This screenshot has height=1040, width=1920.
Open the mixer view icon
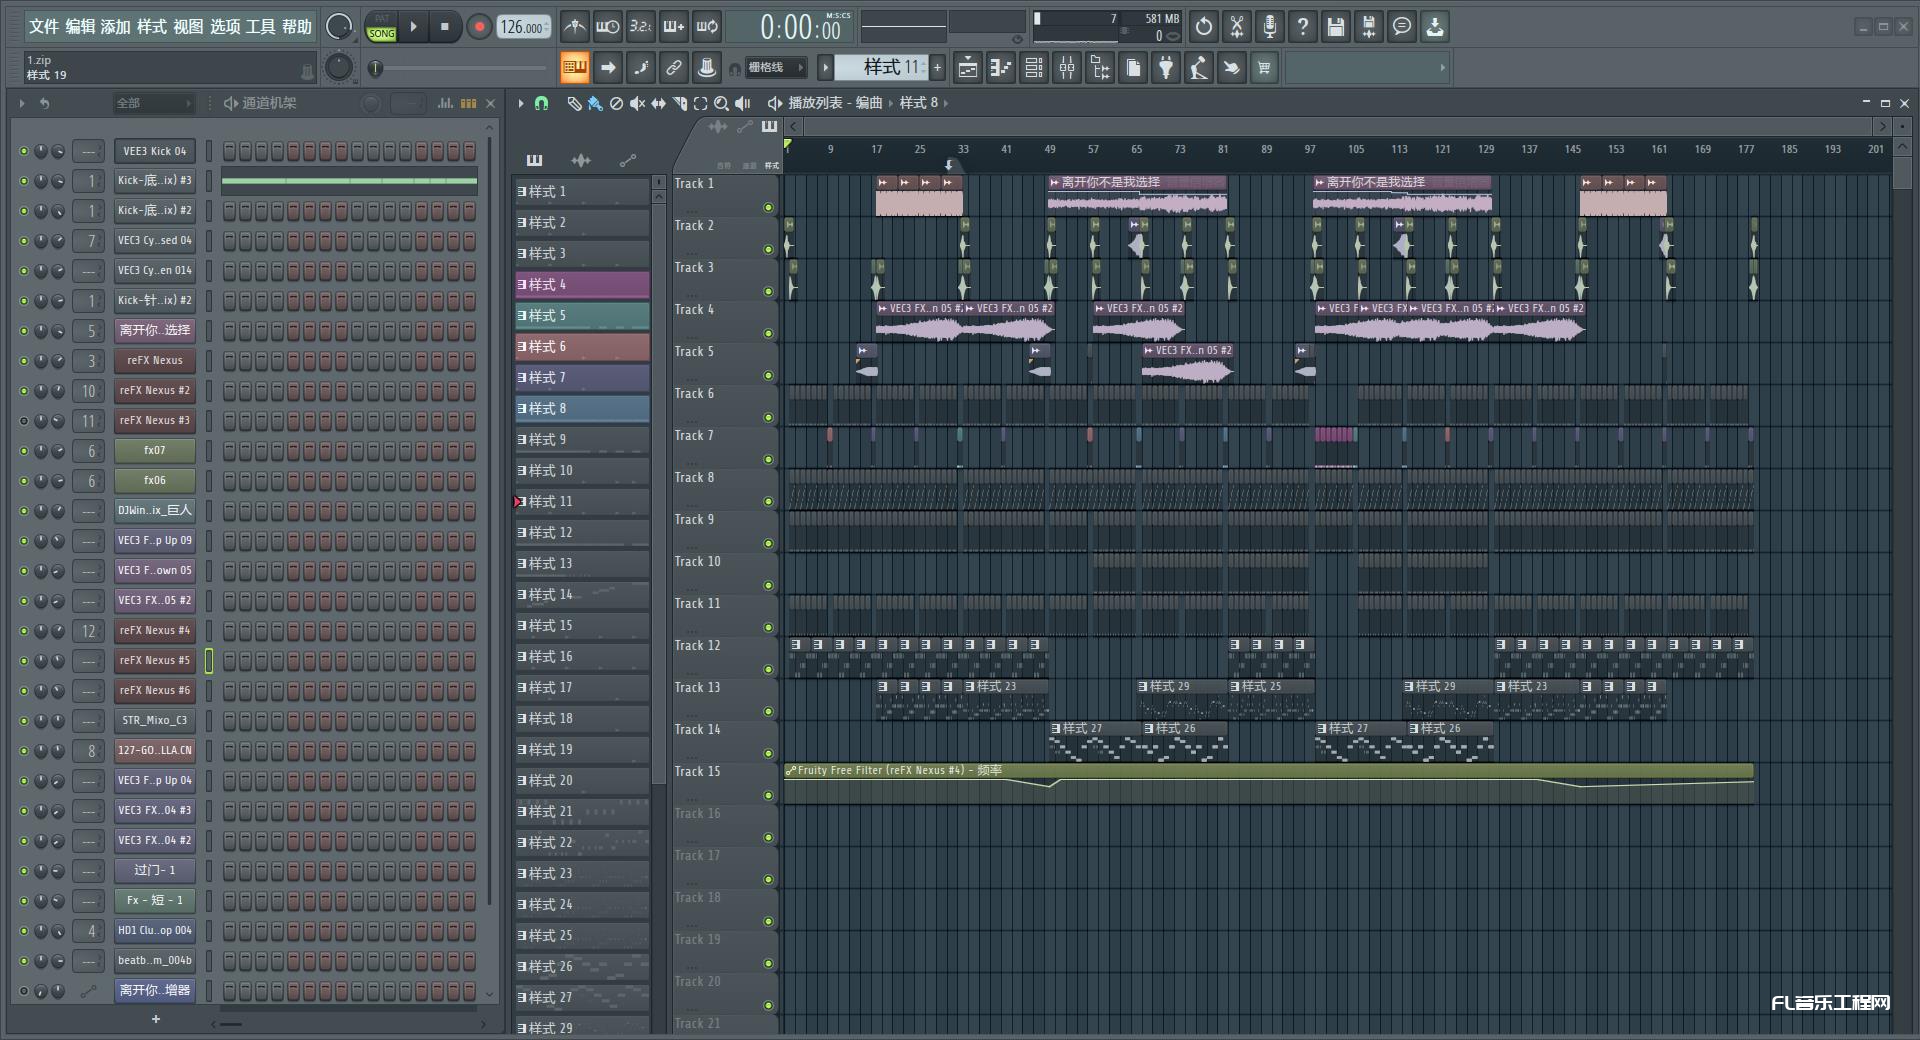tap(1067, 67)
